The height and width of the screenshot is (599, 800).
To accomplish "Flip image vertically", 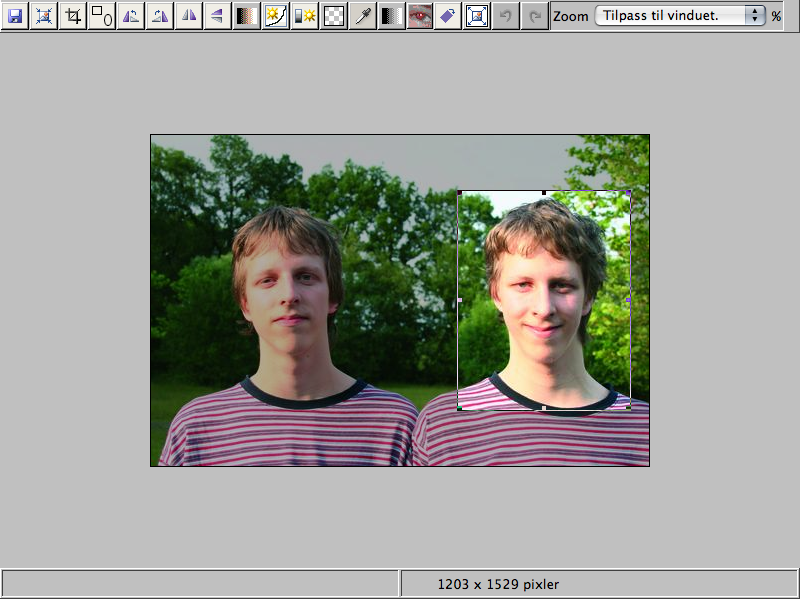I will coord(218,16).
